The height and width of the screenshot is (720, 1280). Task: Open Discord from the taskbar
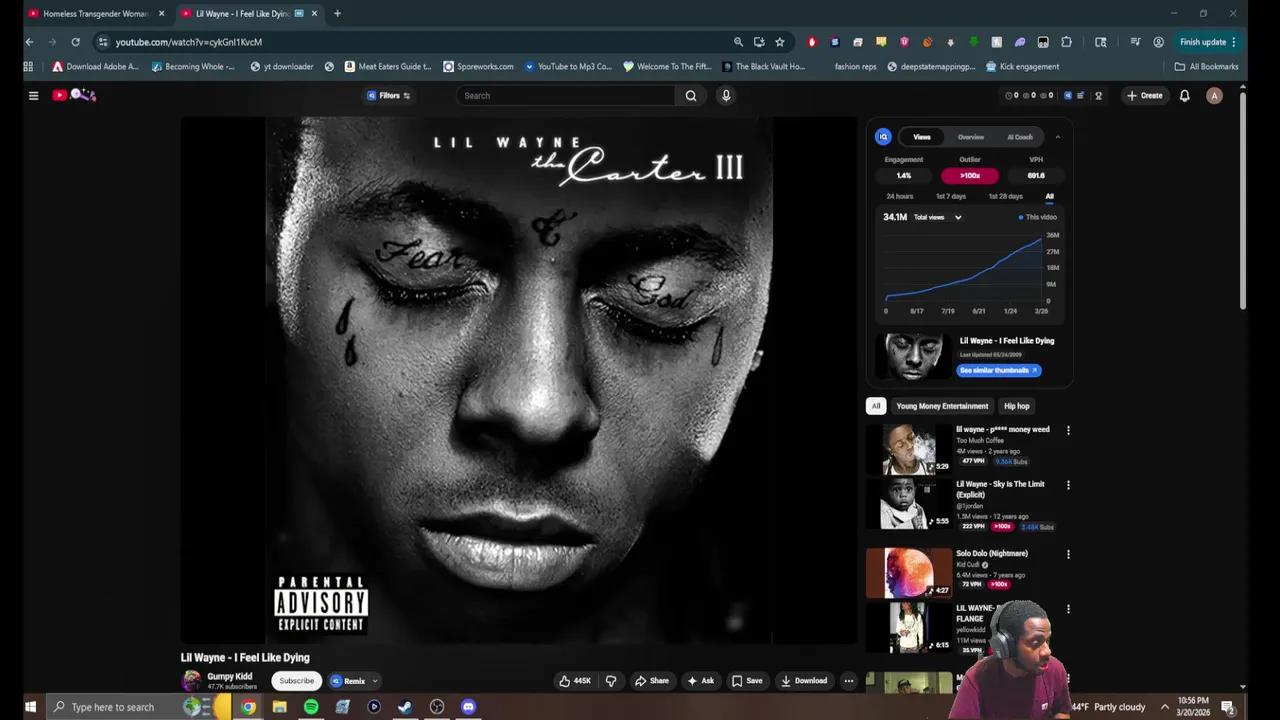coord(468,707)
